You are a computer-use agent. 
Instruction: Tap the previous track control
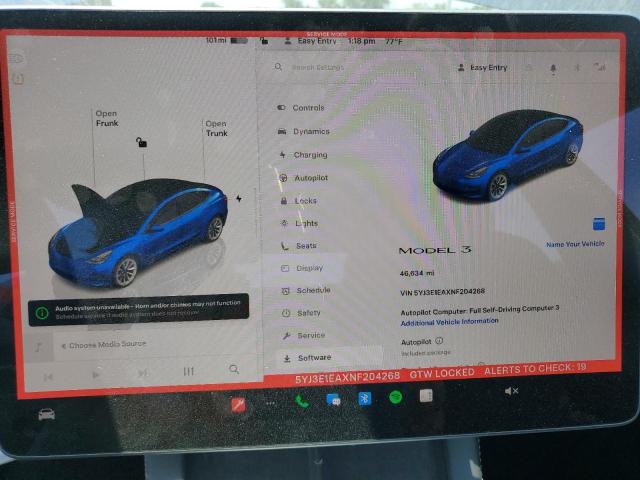(48, 377)
